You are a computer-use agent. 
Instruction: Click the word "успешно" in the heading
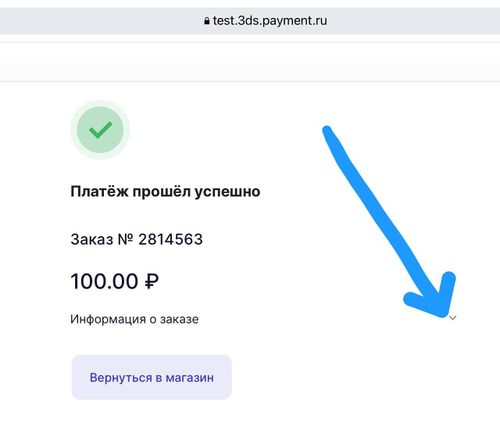[x=227, y=192]
